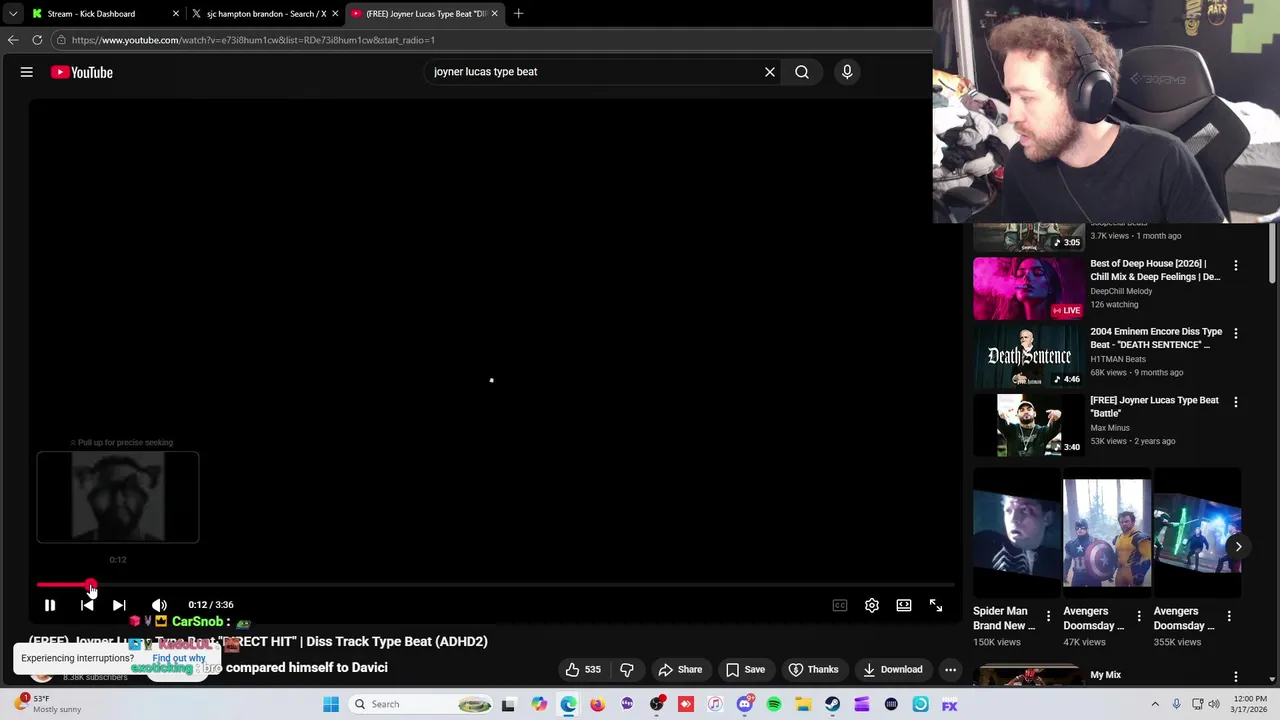Enter full screen mode
The image size is (1280, 720).
point(936,605)
